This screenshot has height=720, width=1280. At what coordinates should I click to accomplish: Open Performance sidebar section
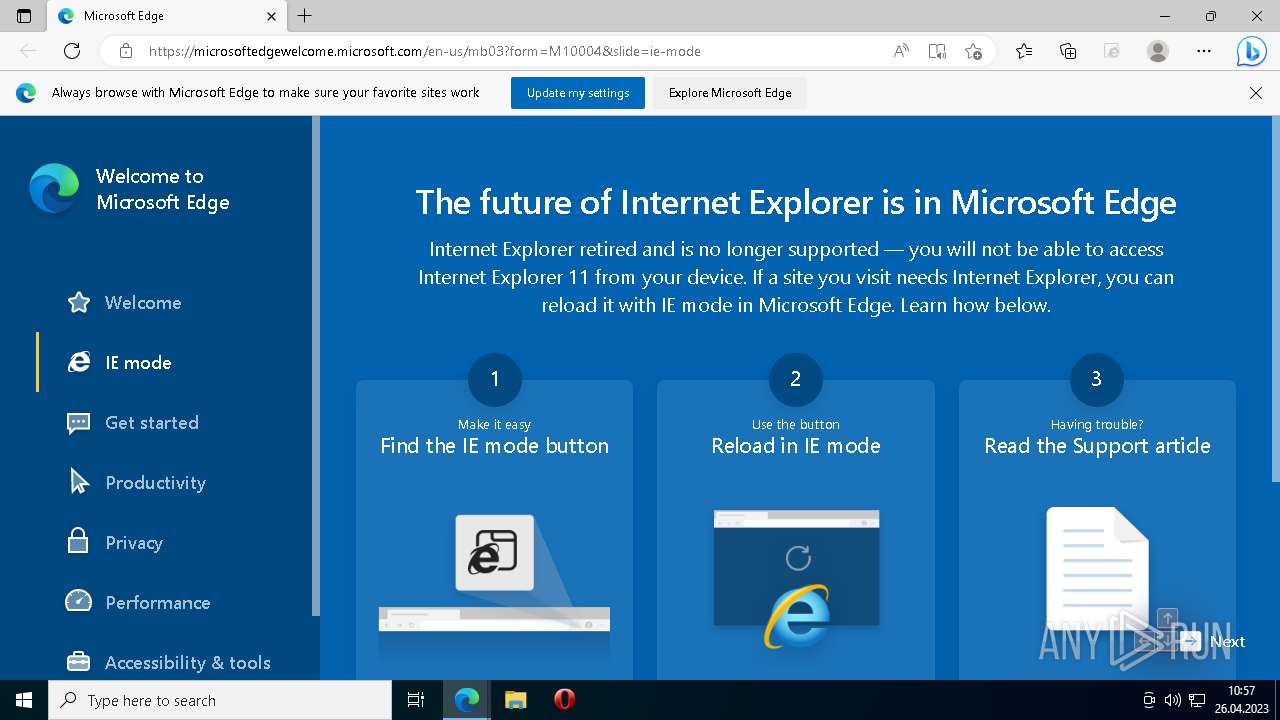pyautogui.click(x=157, y=603)
